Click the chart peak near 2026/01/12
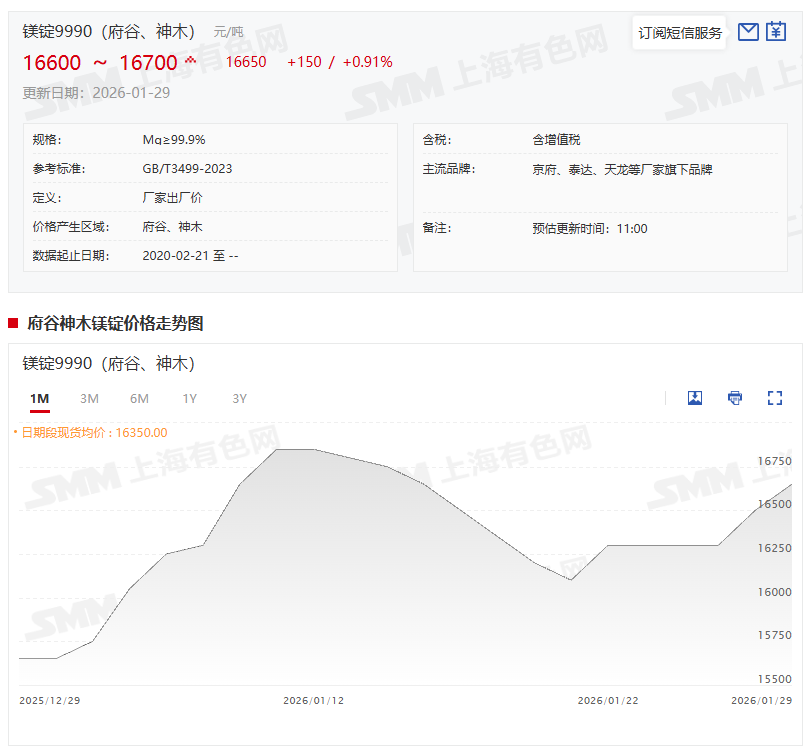The image size is (805, 750). point(295,450)
